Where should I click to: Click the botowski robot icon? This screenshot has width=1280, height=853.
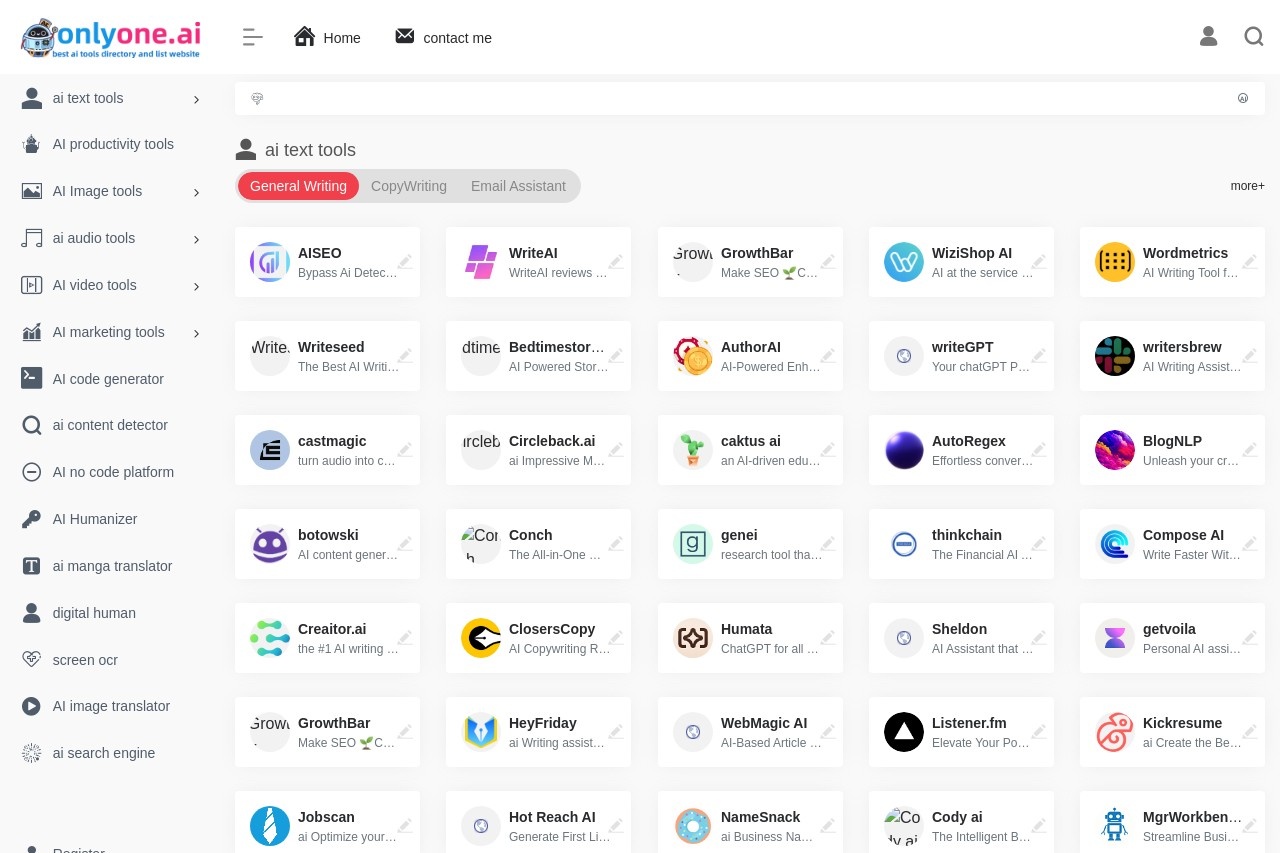(270, 544)
